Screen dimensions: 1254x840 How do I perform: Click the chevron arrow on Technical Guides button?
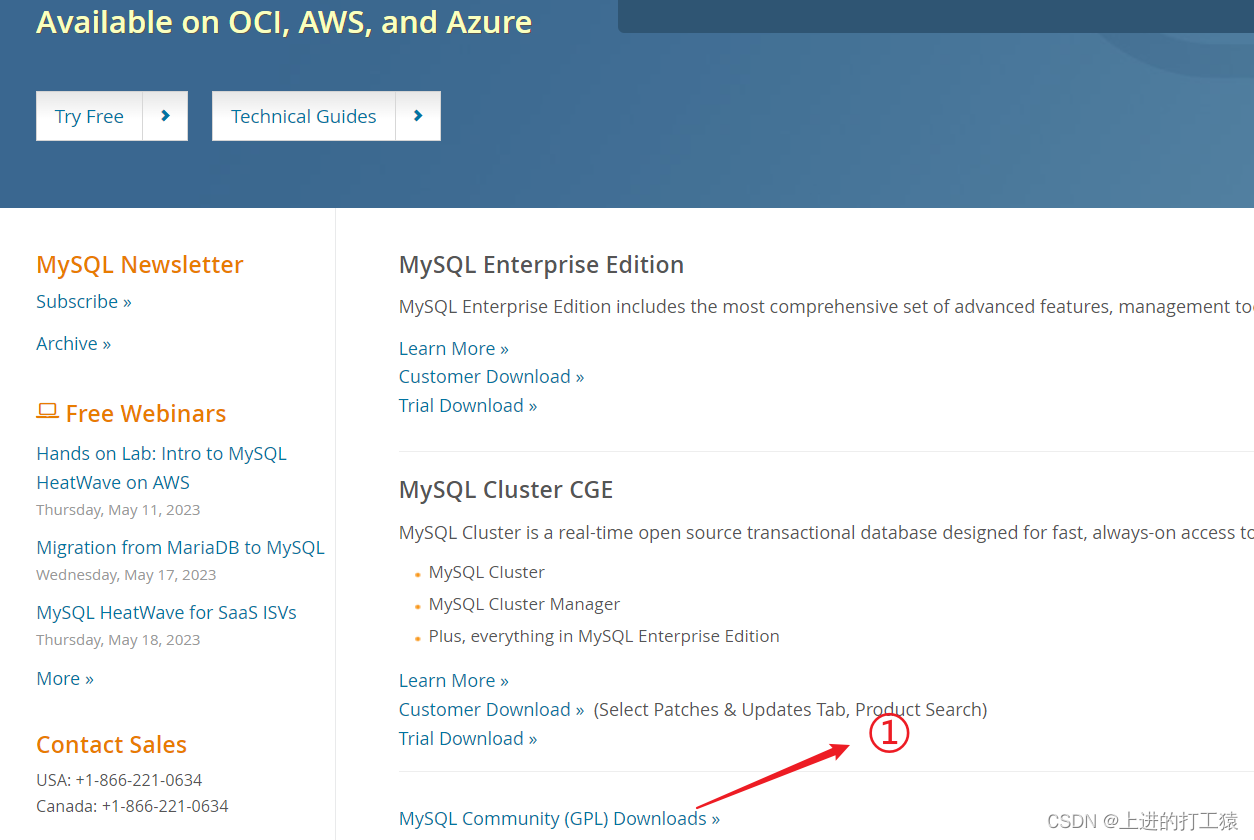coord(418,116)
